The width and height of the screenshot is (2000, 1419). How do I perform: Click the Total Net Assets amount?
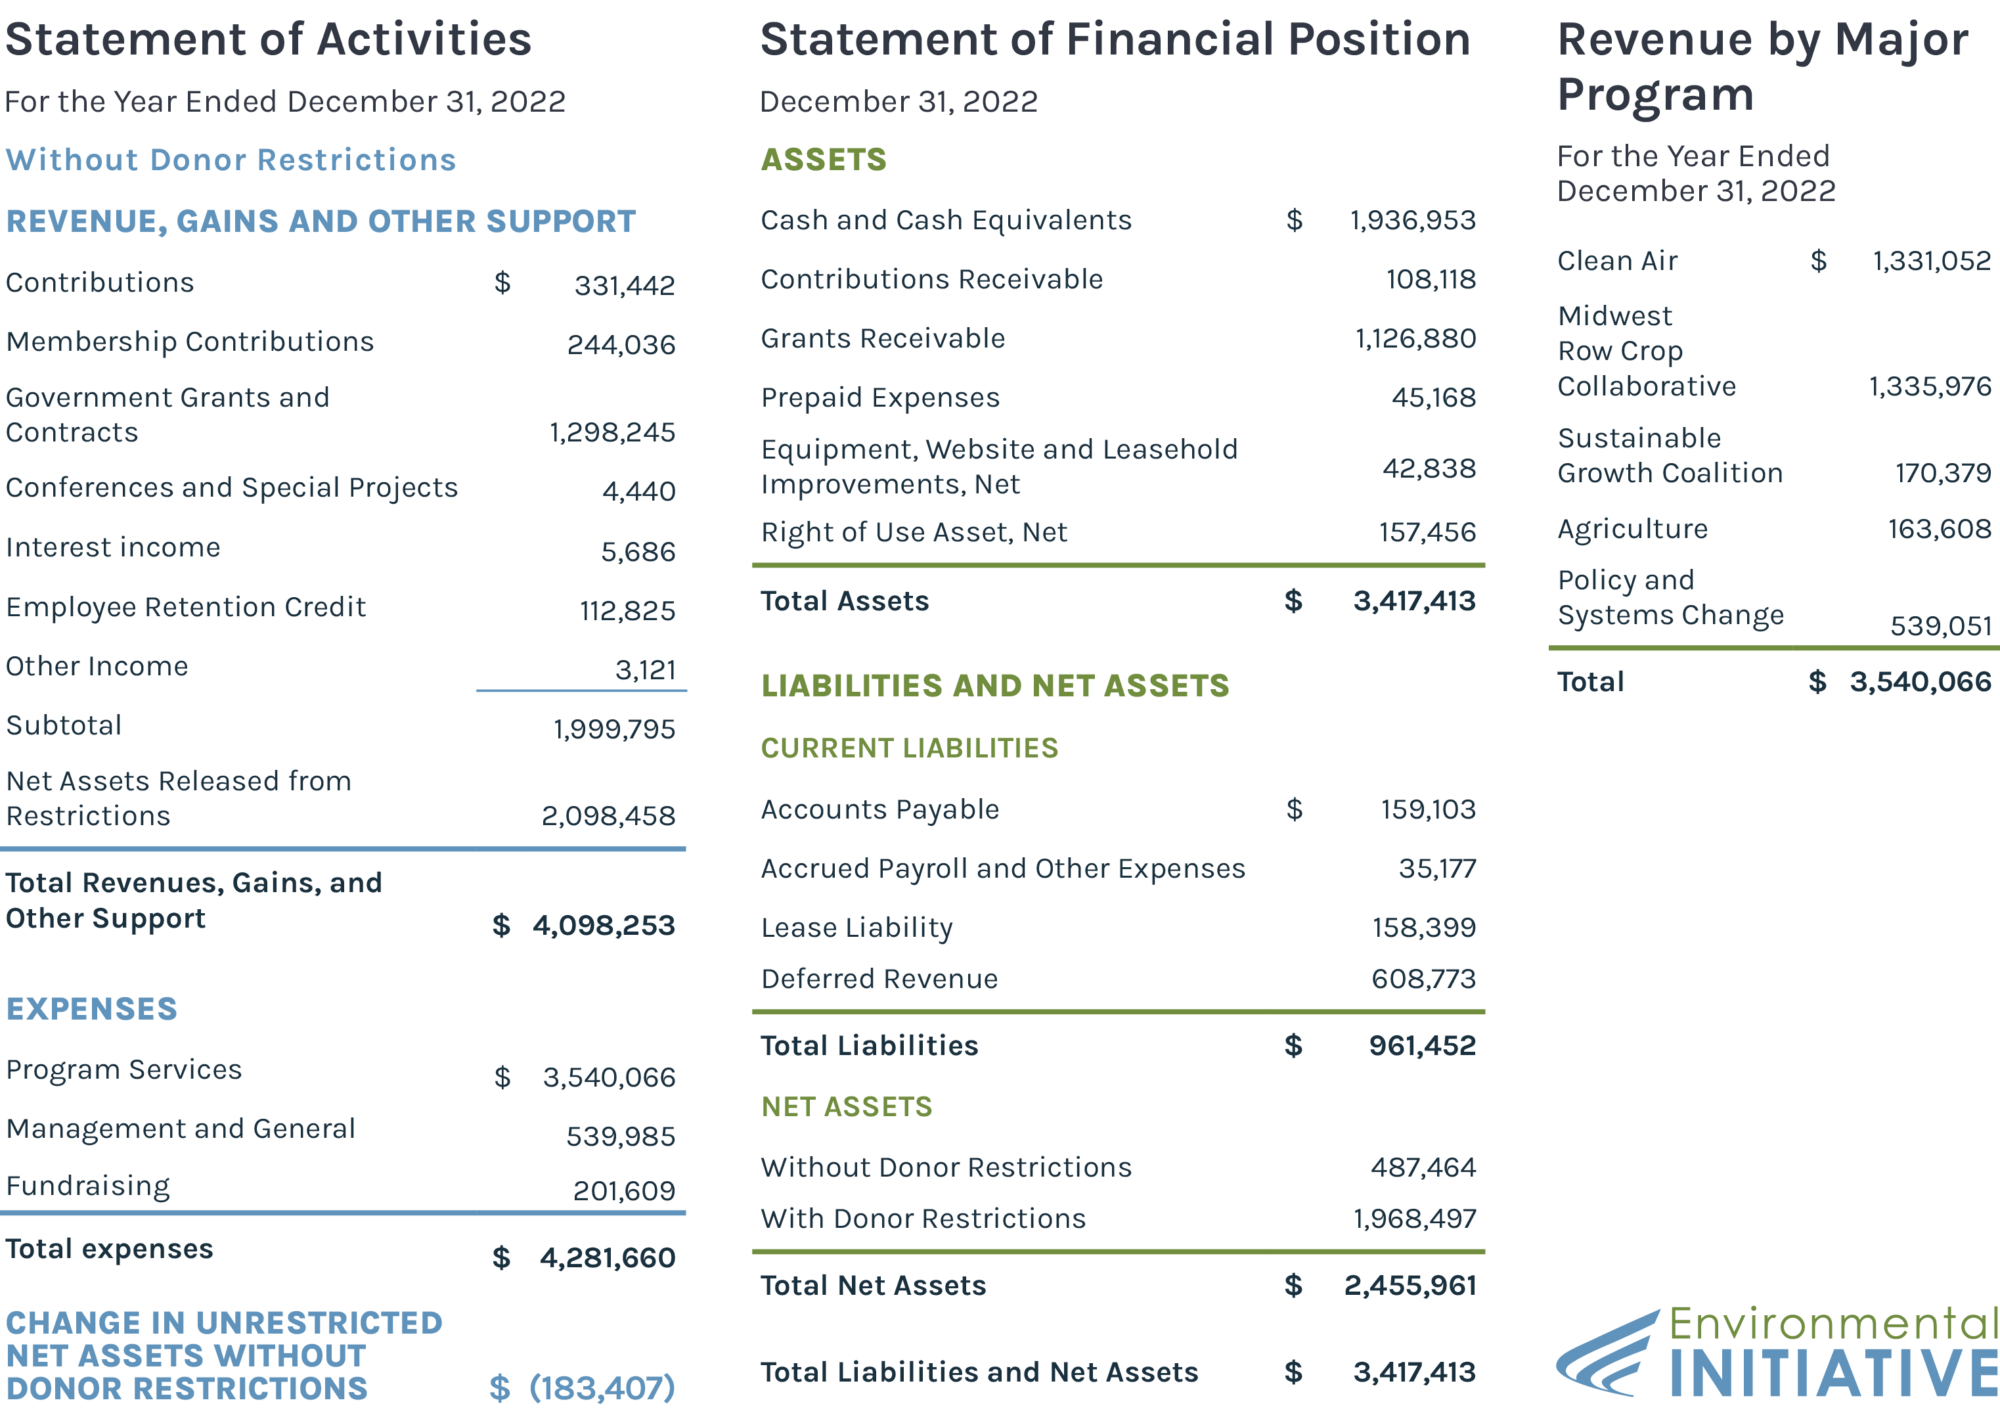(x=1410, y=1286)
